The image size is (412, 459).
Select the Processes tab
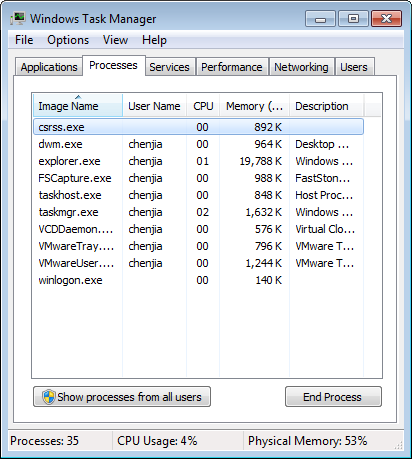pyautogui.click(x=113, y=65)
